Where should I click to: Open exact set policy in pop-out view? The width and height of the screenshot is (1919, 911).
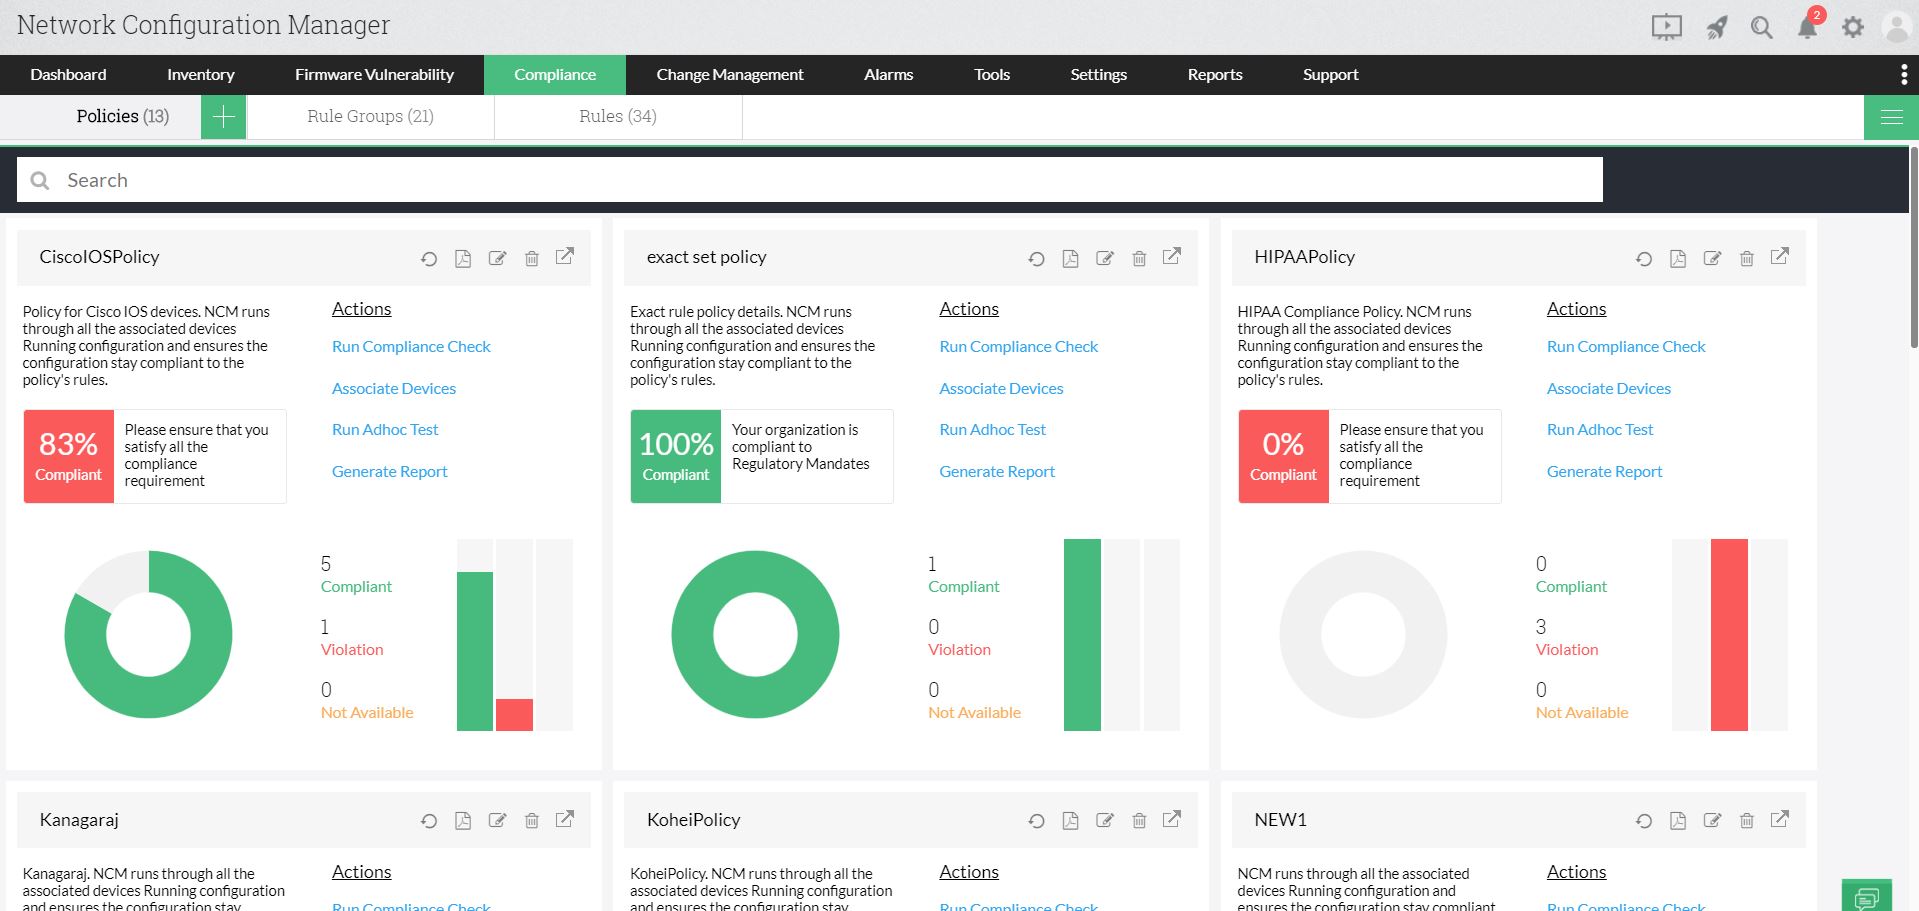(x=1172, y=256)
